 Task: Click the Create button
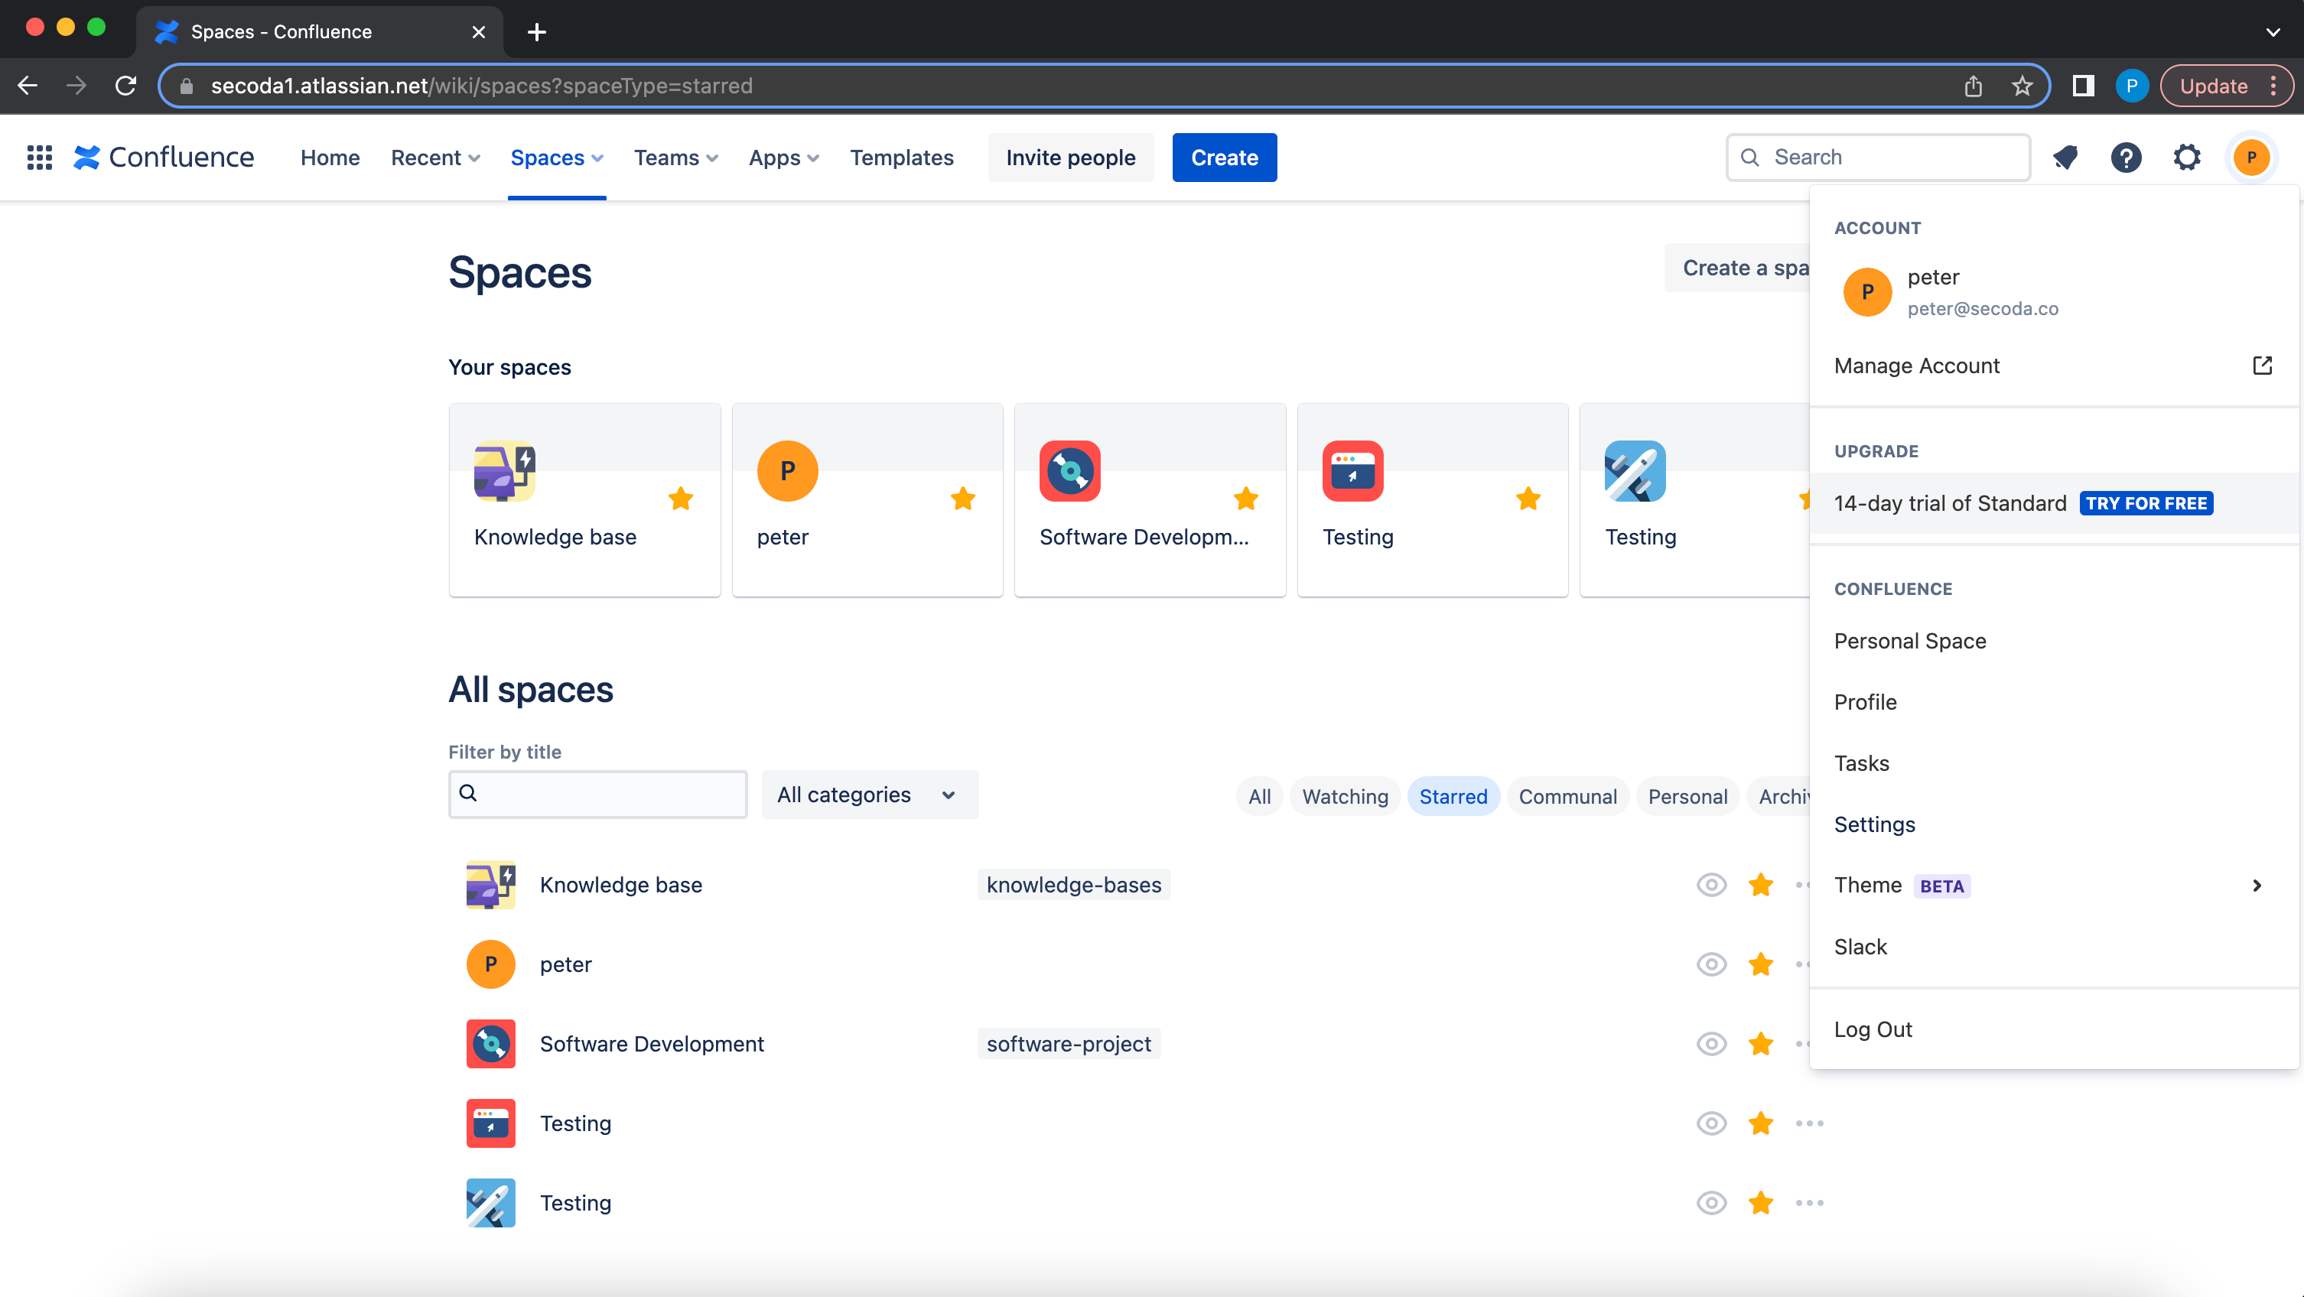1224,157
